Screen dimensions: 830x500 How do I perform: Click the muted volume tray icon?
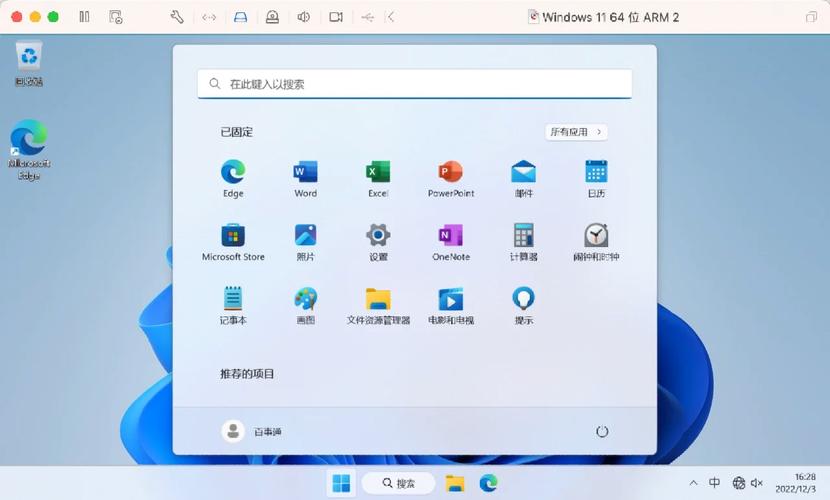pos(756,483)
